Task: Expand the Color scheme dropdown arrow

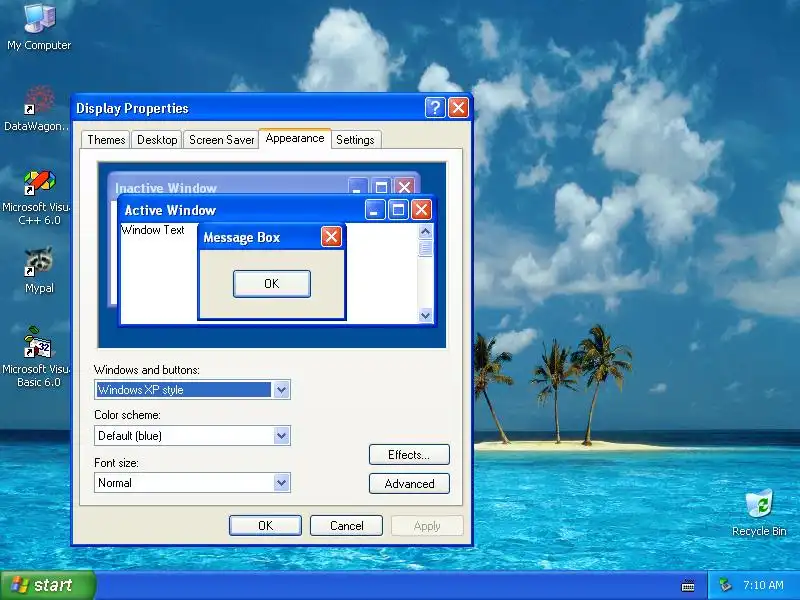Action: (281, 436)
